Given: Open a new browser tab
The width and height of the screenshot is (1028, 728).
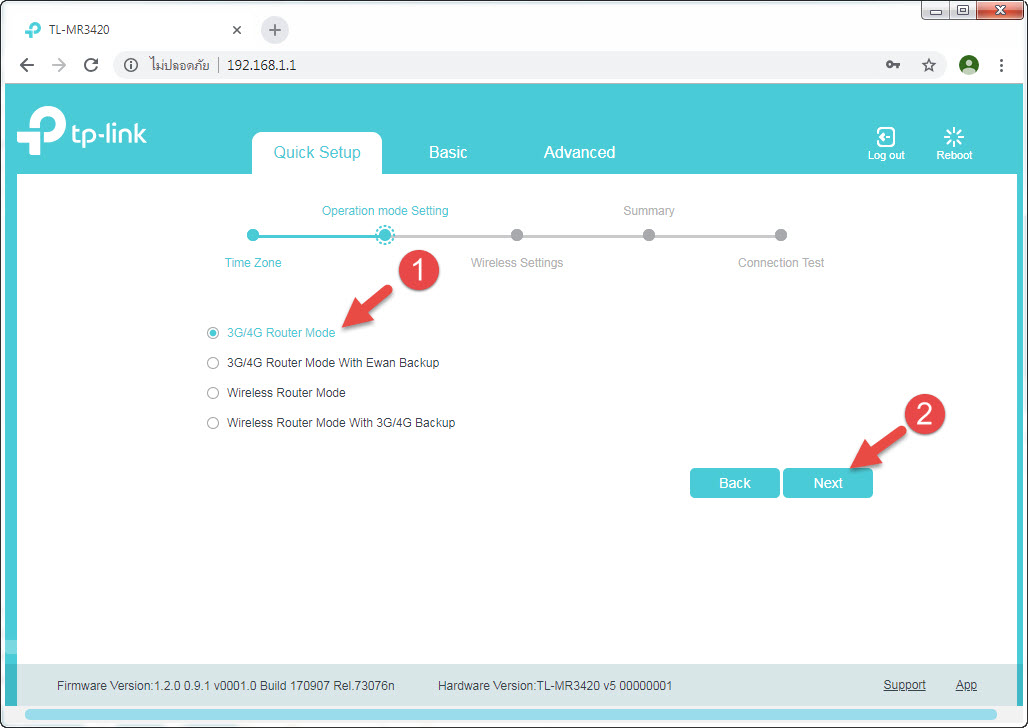Looking at the screenshot, I should [275, 30].
